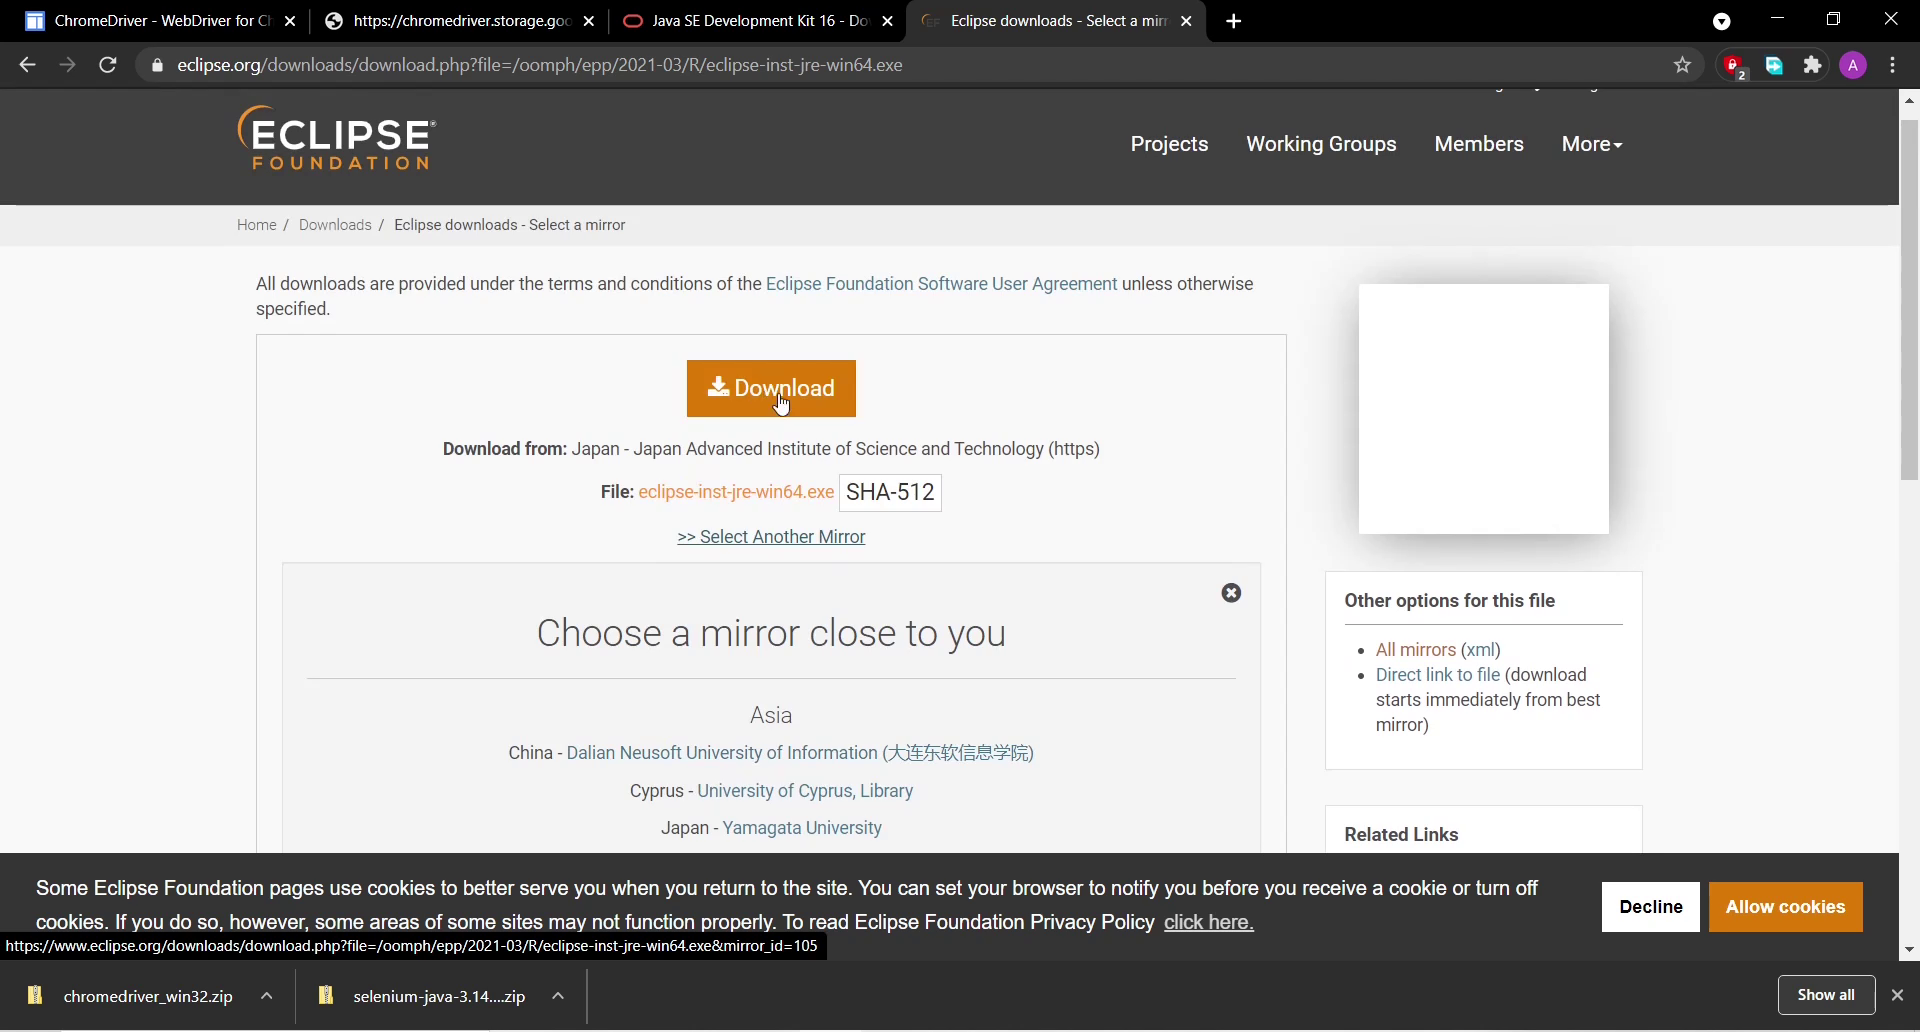Viewport: 1920px width, 1032px height.
Task: Open the red ad-blocker extension icon
Action: (x=1735, y=66)
